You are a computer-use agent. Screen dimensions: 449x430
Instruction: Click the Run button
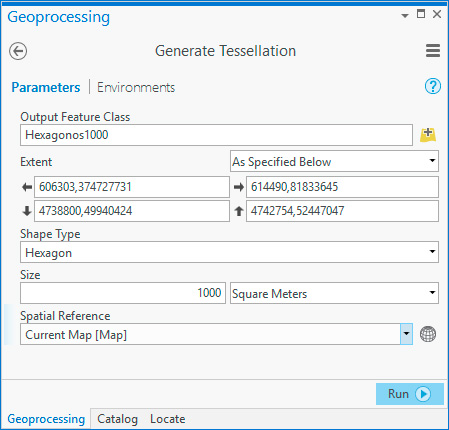point(410,394)
